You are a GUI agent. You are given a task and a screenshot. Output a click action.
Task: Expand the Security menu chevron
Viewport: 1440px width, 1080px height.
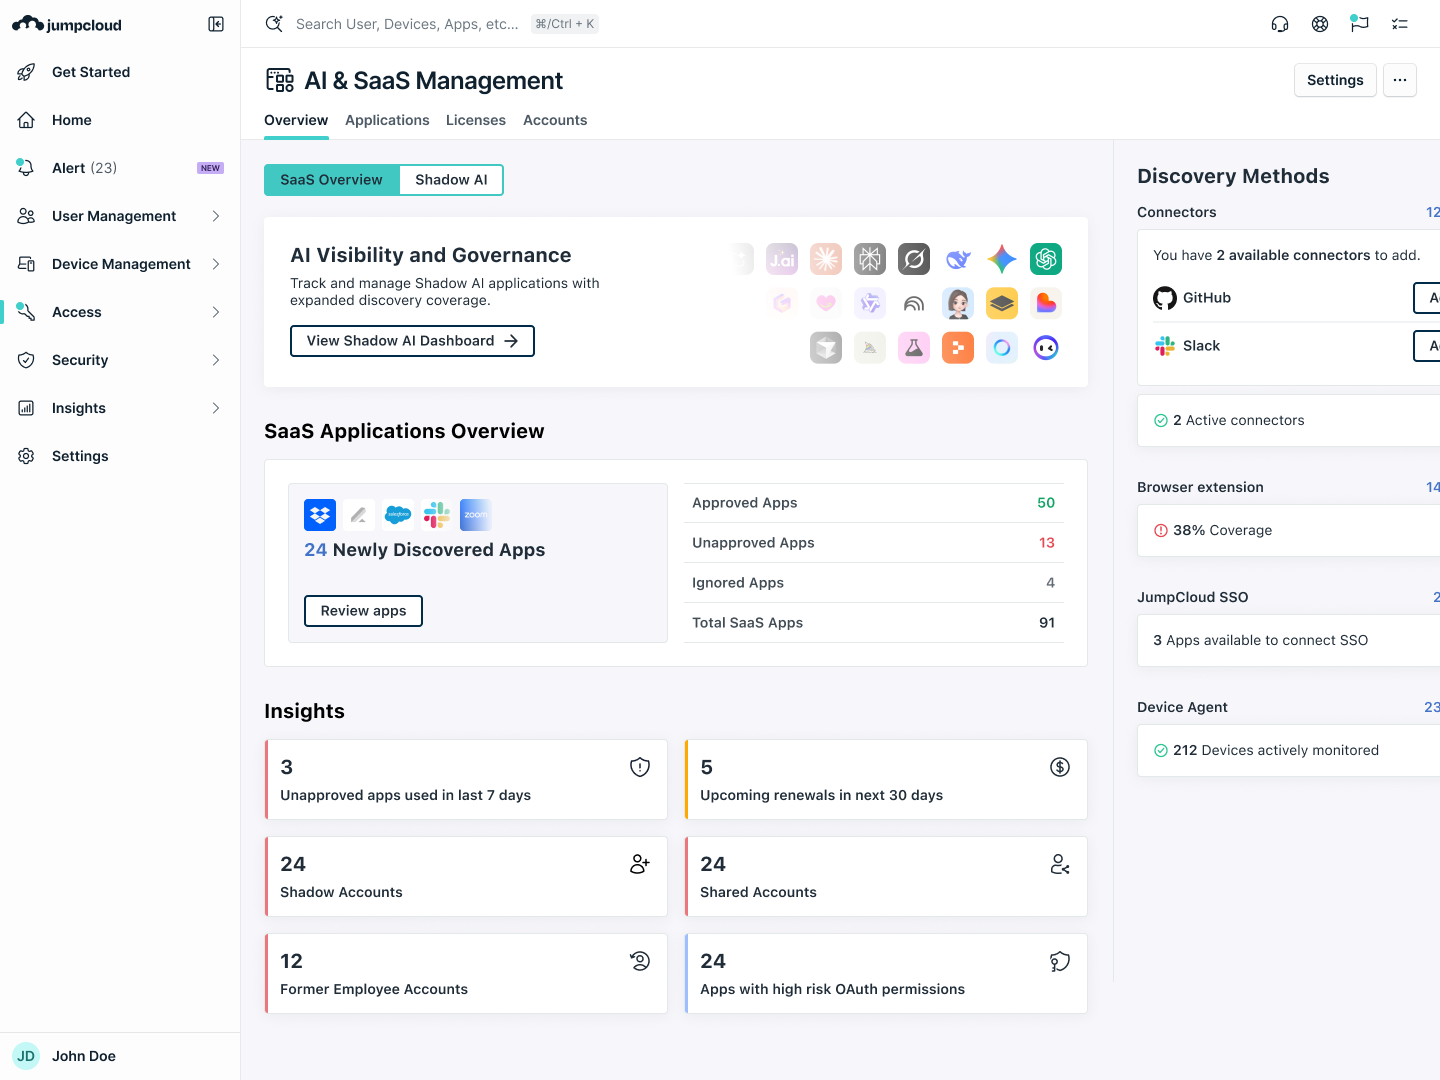point(217,360)
